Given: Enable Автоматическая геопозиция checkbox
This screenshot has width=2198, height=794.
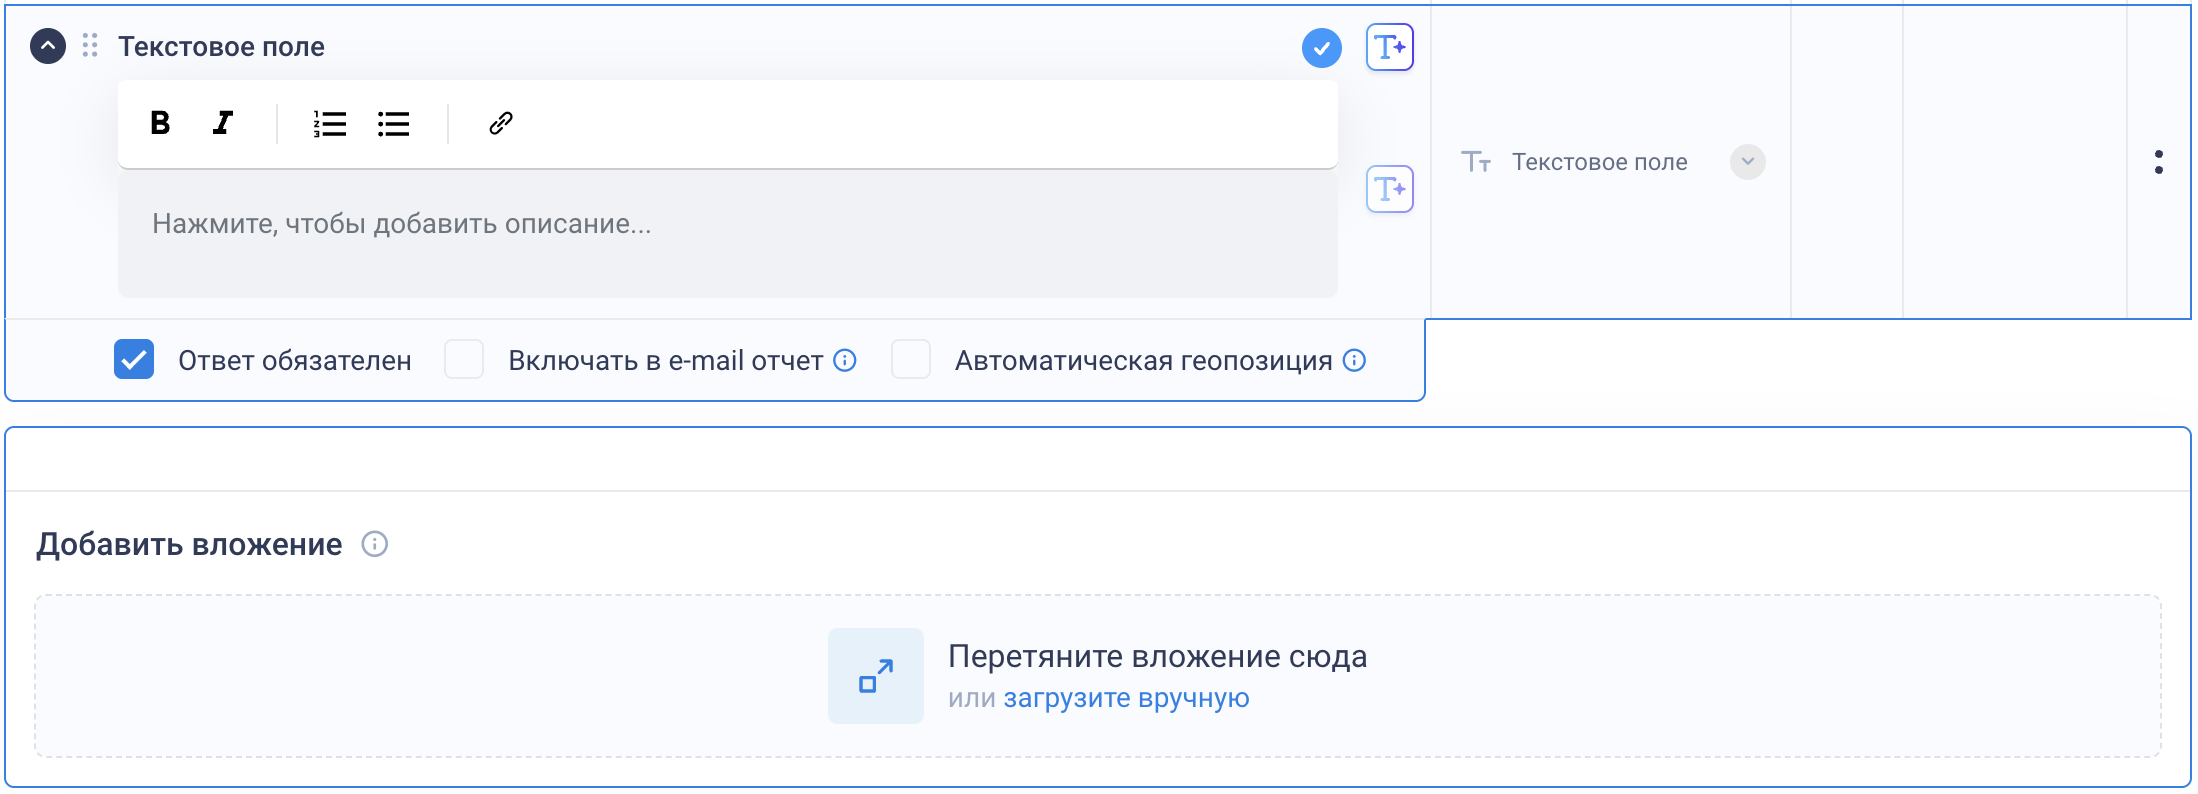Looking at the screenshot, I should [x=911, y=360].
